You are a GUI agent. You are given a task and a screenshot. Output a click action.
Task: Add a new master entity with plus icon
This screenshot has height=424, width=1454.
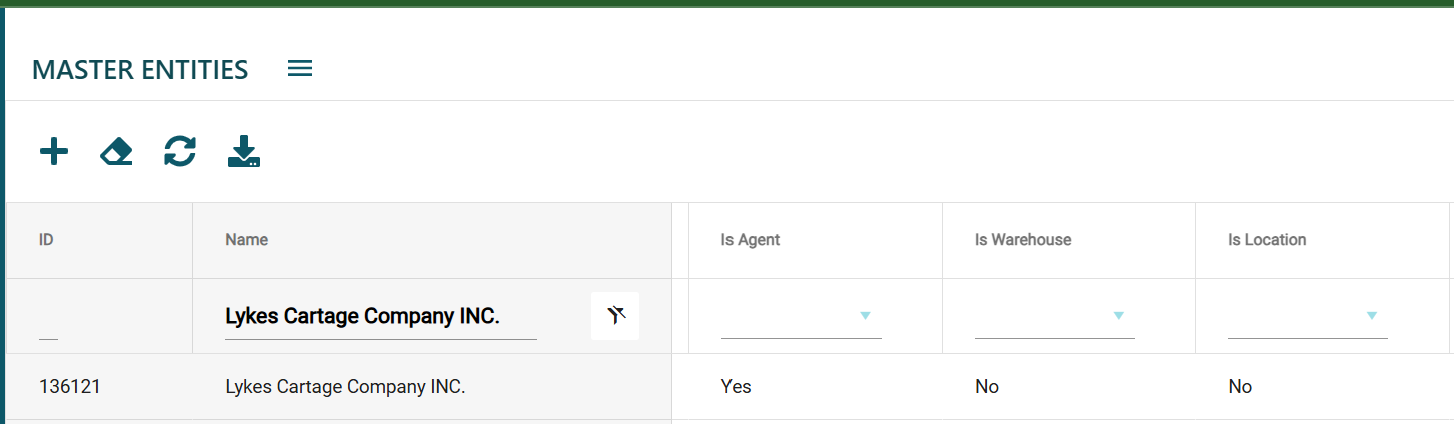(53, 152)
